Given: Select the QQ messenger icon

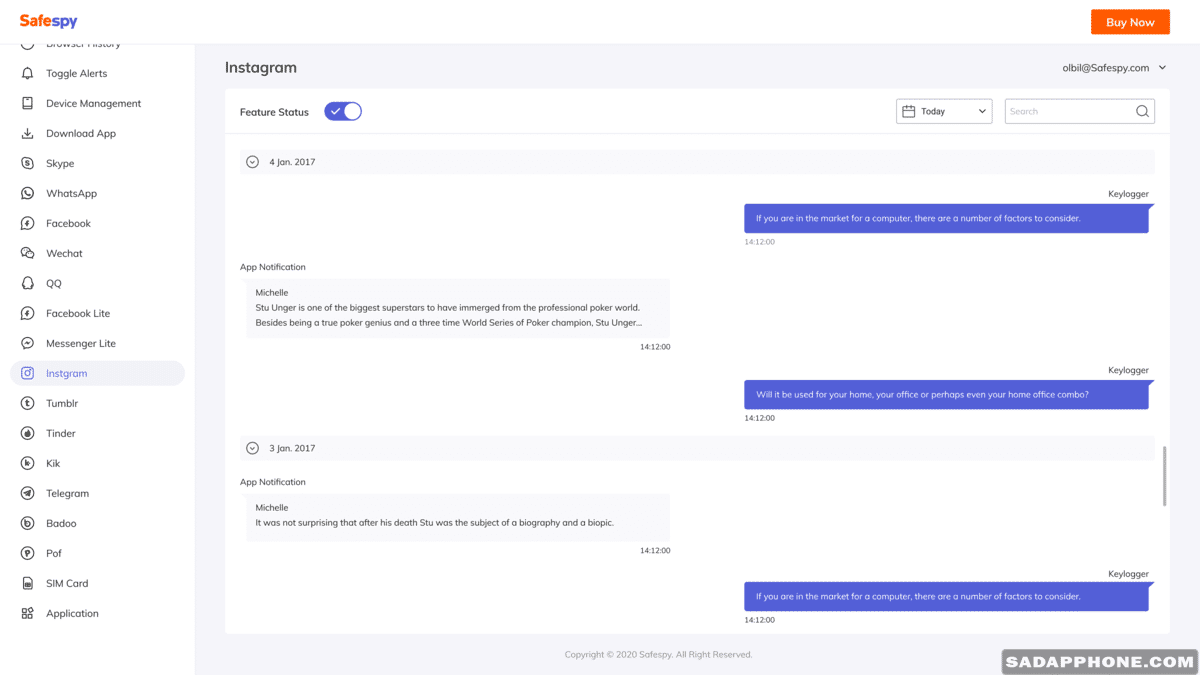Looking at the screenshot, I should tap(29, 283).
